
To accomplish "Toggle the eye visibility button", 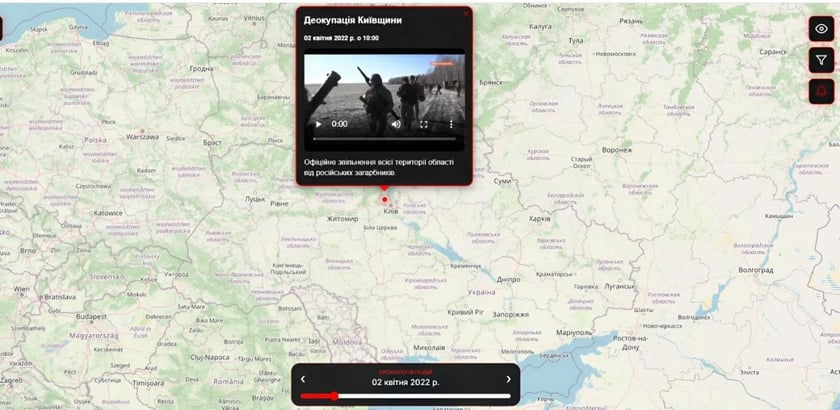I will point(821,29).
